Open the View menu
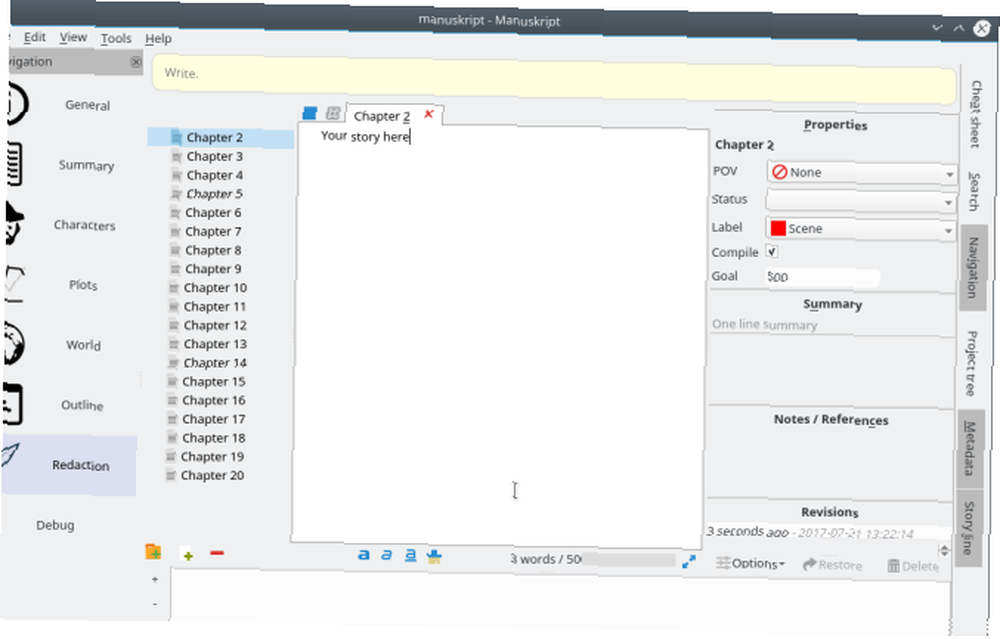Viewport: 1000px width, 639px height. [73, 38]
